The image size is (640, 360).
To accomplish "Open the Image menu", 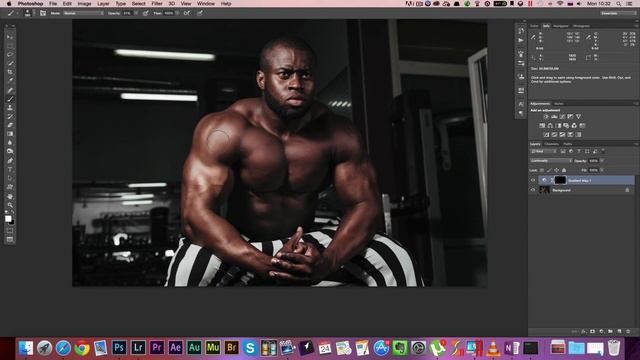I will coord(84,4).
